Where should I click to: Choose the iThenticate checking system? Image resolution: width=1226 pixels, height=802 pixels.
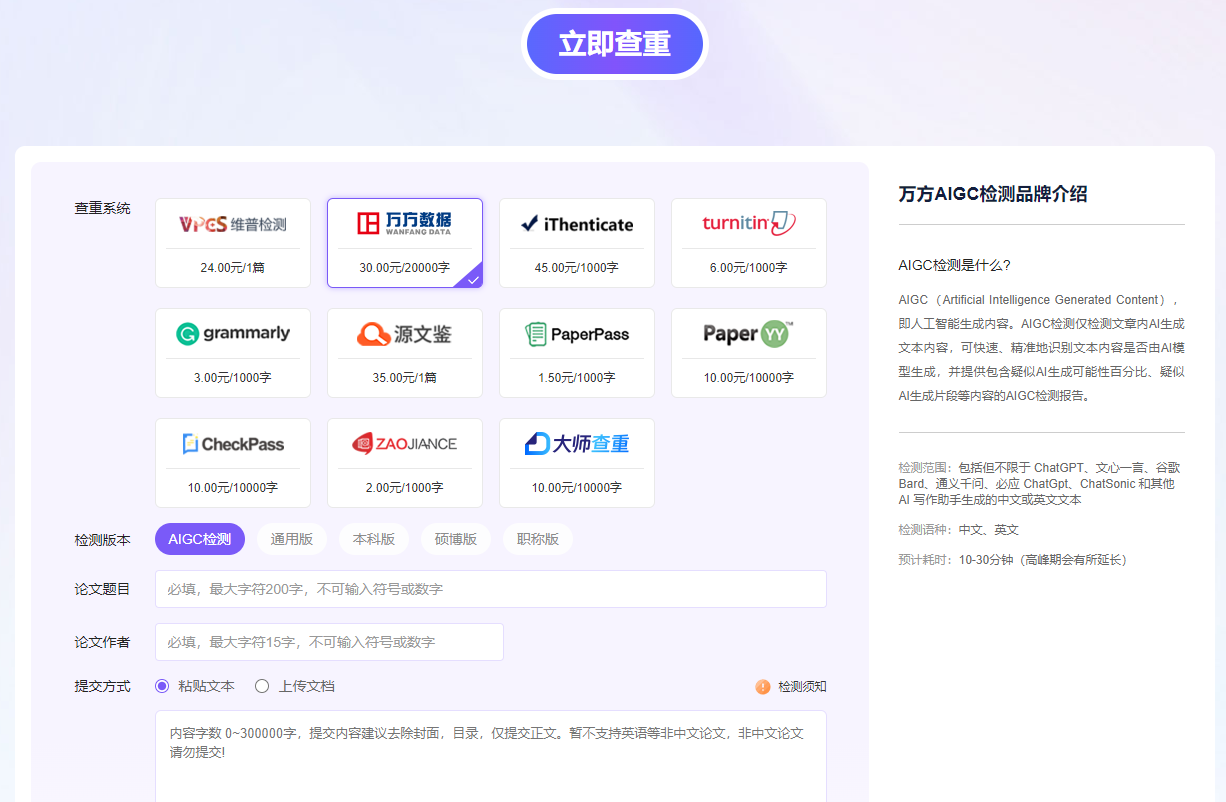[577, 243]
